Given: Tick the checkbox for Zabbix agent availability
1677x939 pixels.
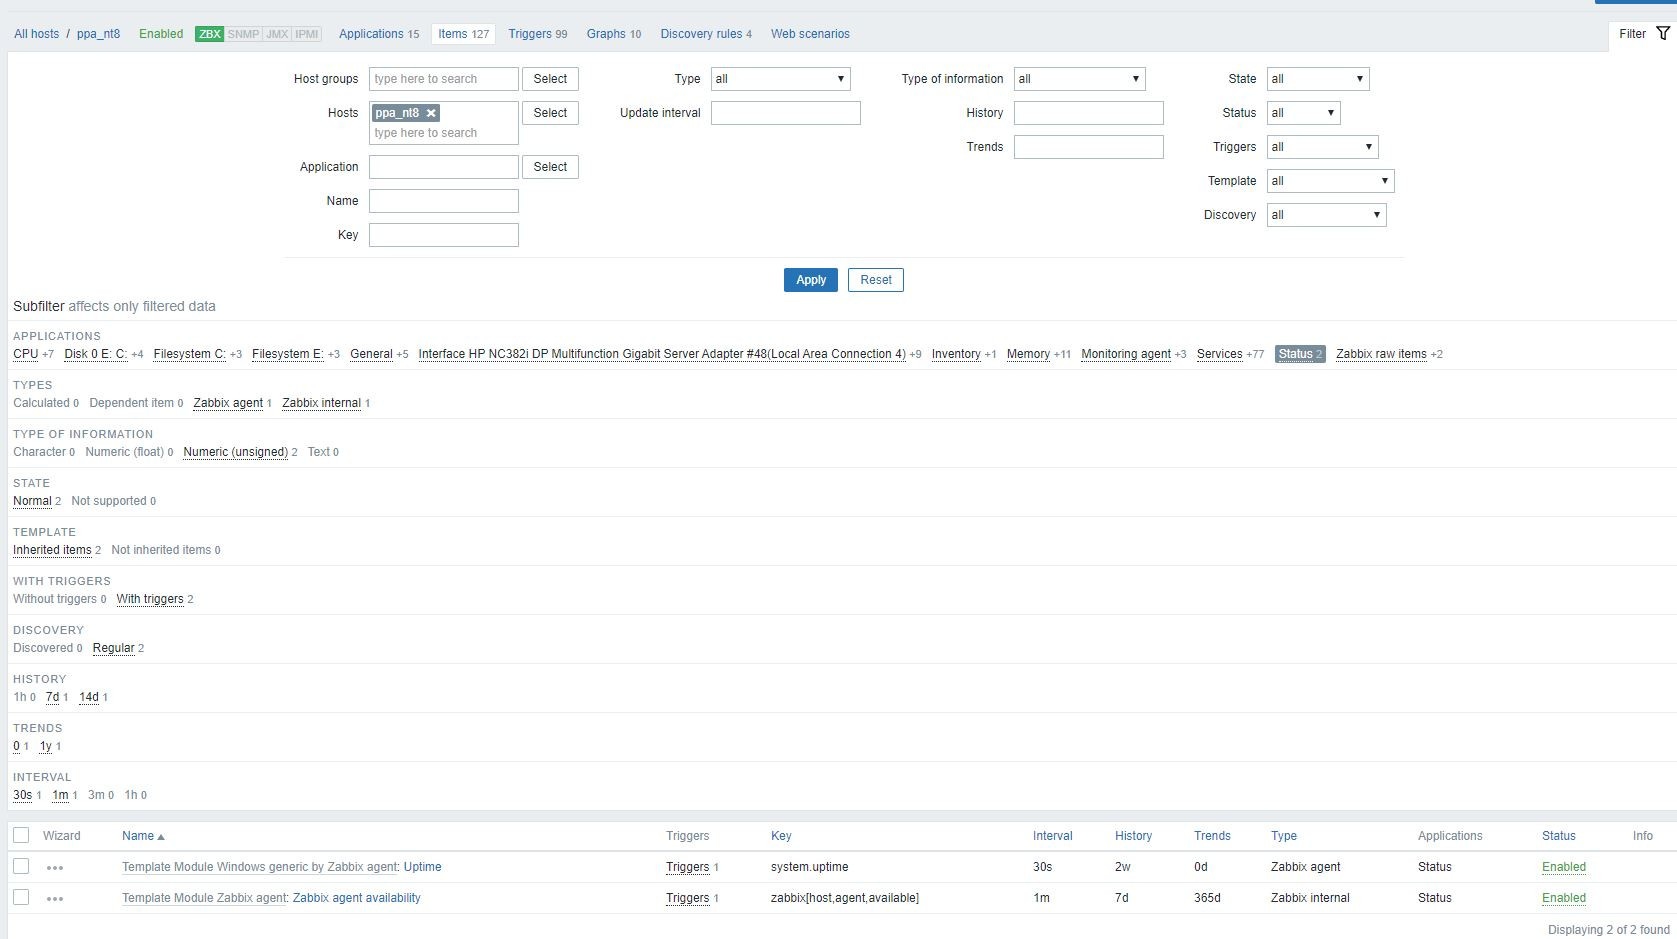Looking at the screenshot, I should pyautogui.click(x=21, y=898).
